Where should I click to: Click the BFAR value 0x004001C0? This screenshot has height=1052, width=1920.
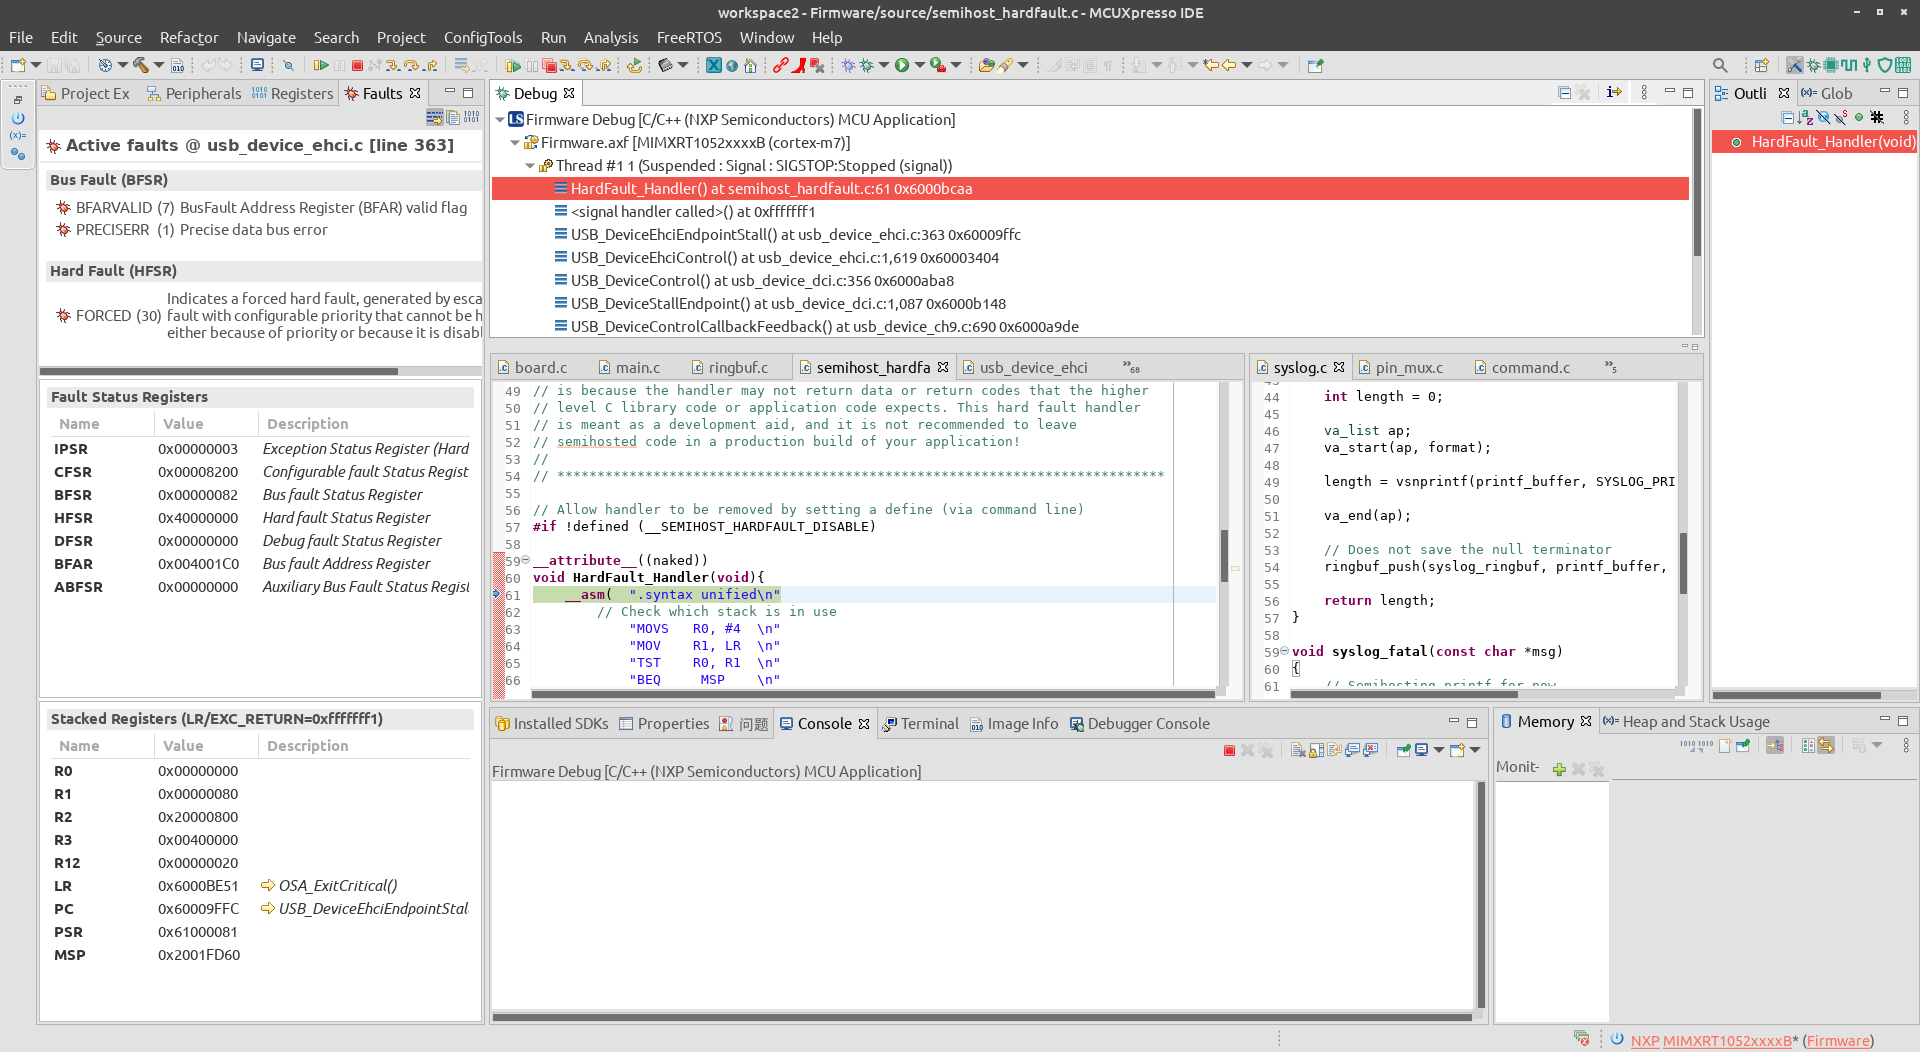[x=198, y=563]
